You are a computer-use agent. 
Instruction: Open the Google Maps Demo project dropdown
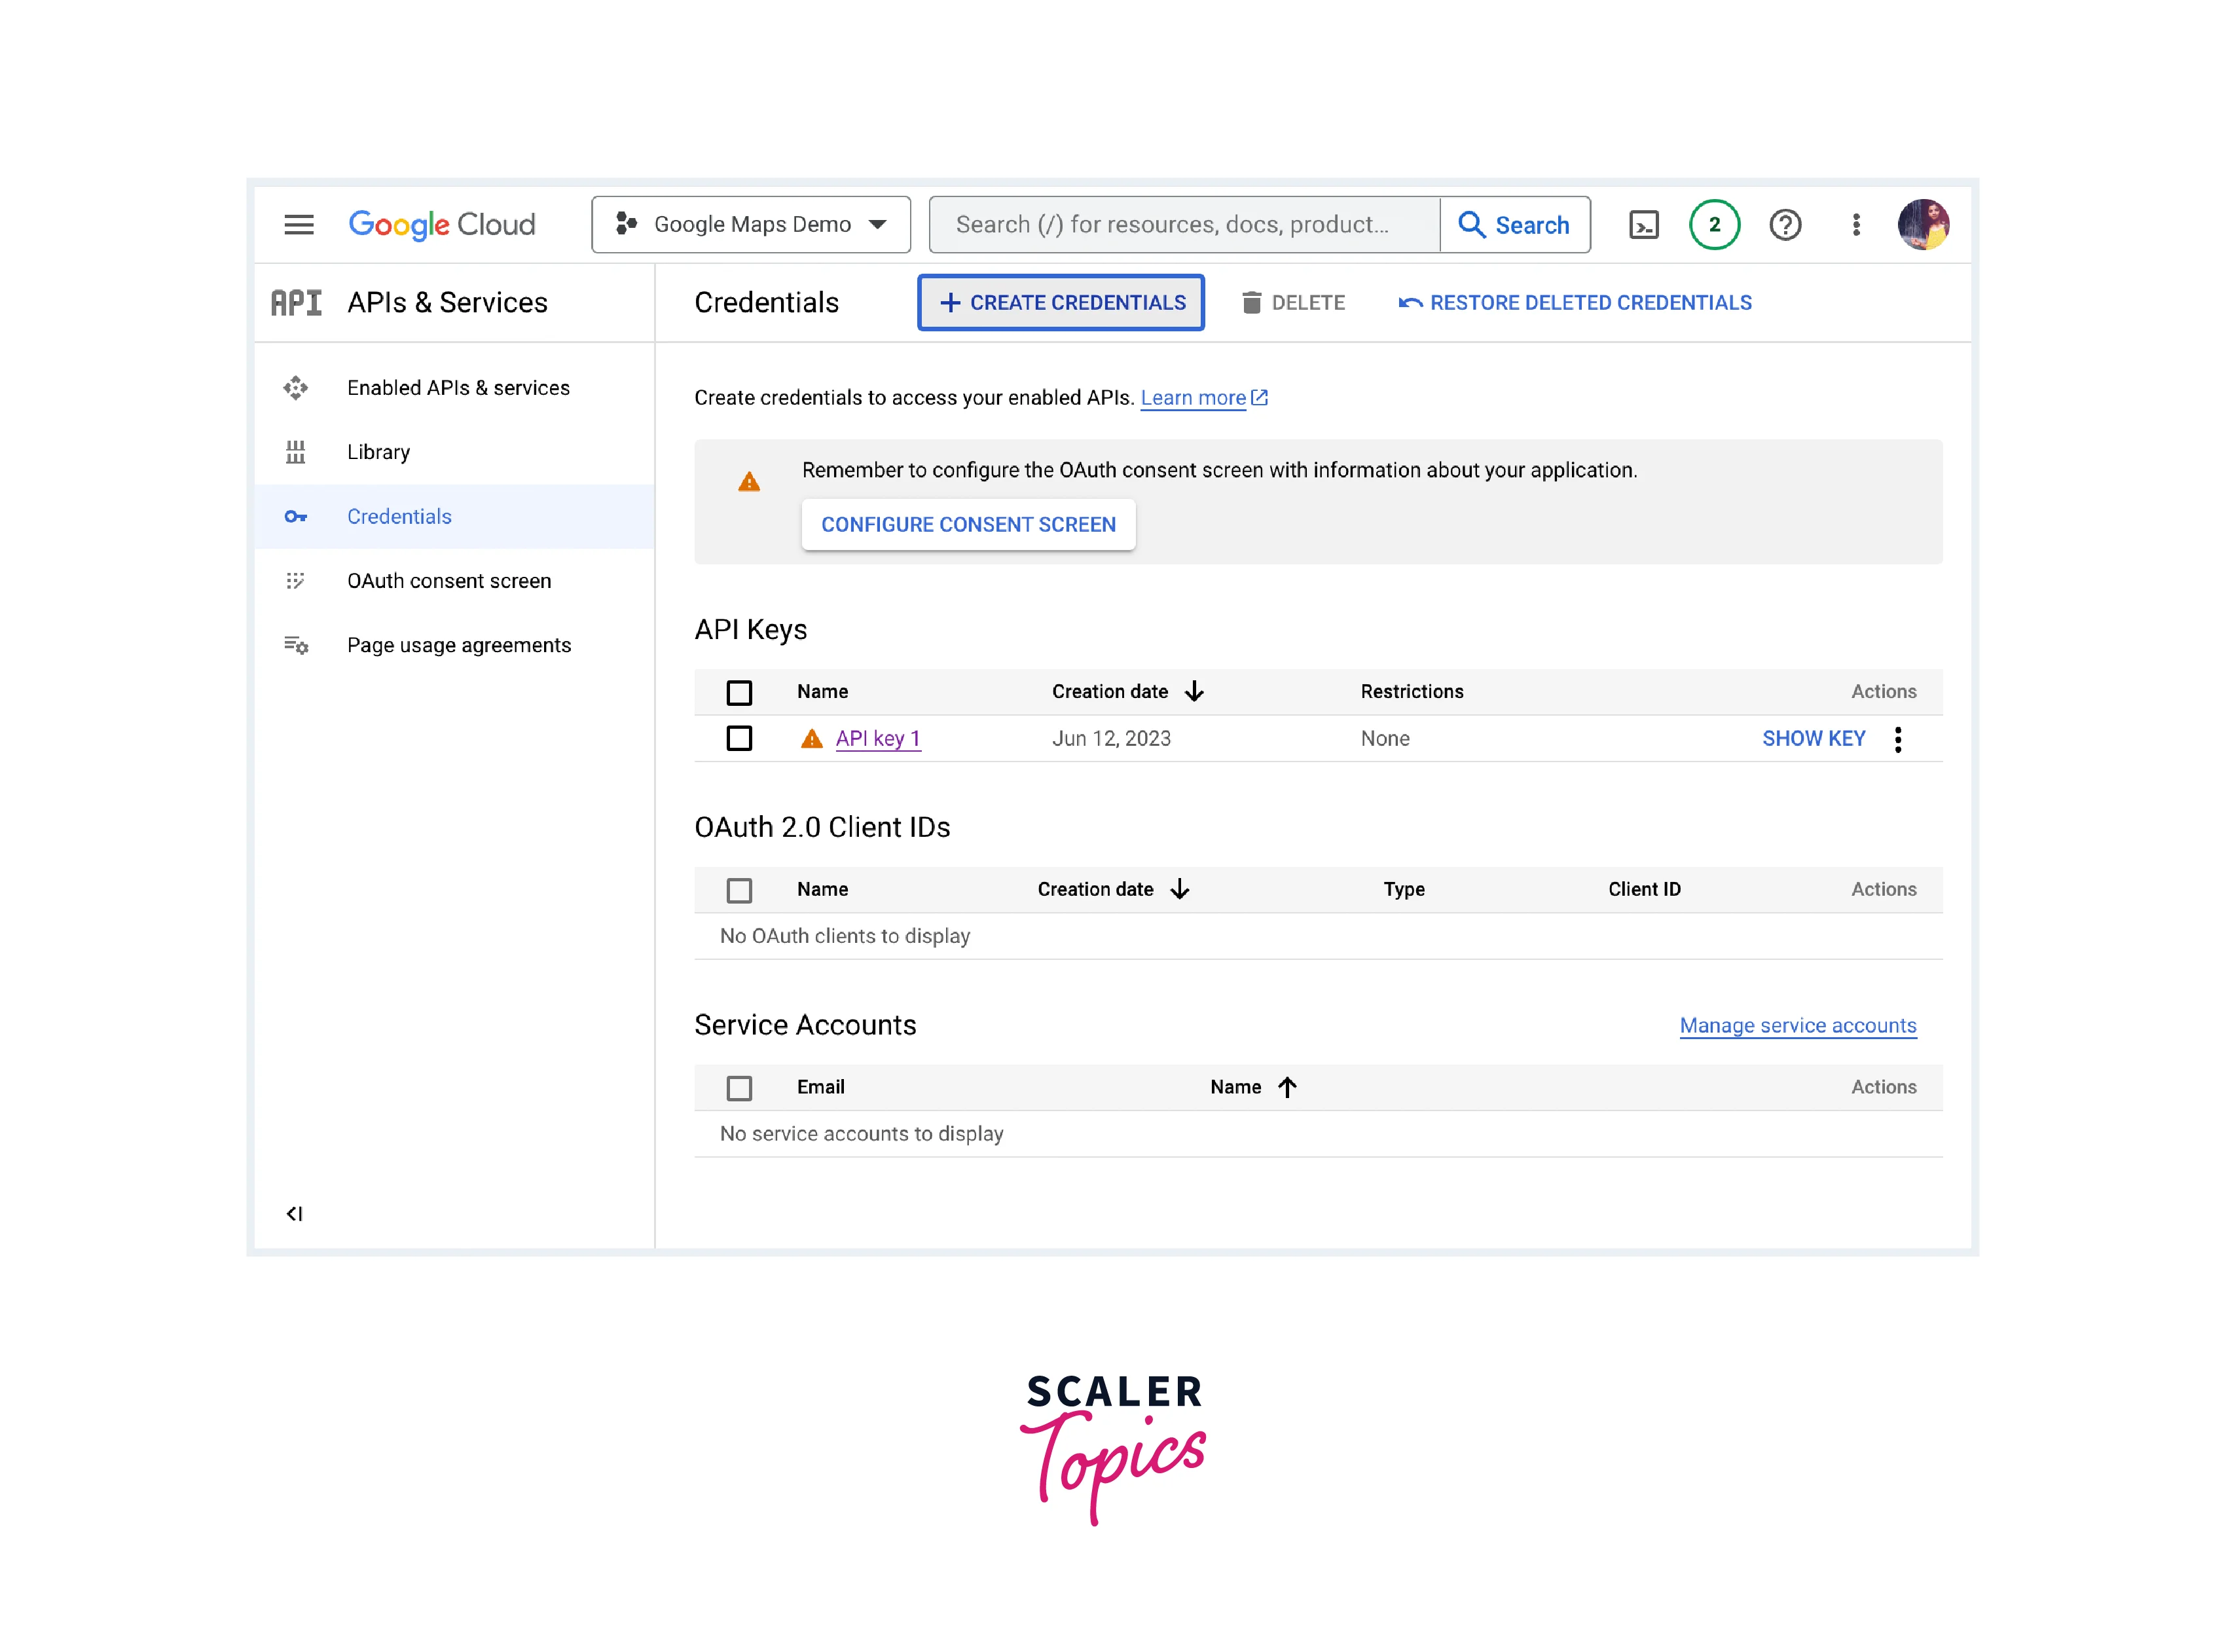click(751, 225)
